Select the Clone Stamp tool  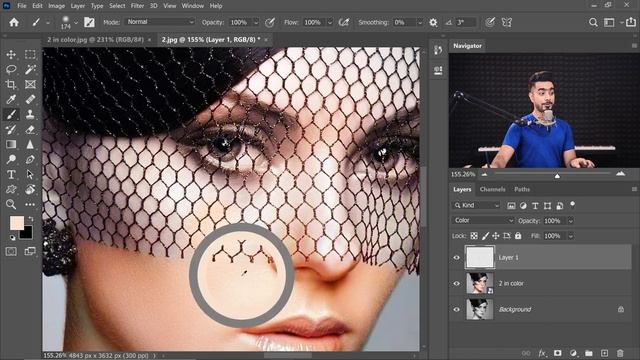pos(30,114)
